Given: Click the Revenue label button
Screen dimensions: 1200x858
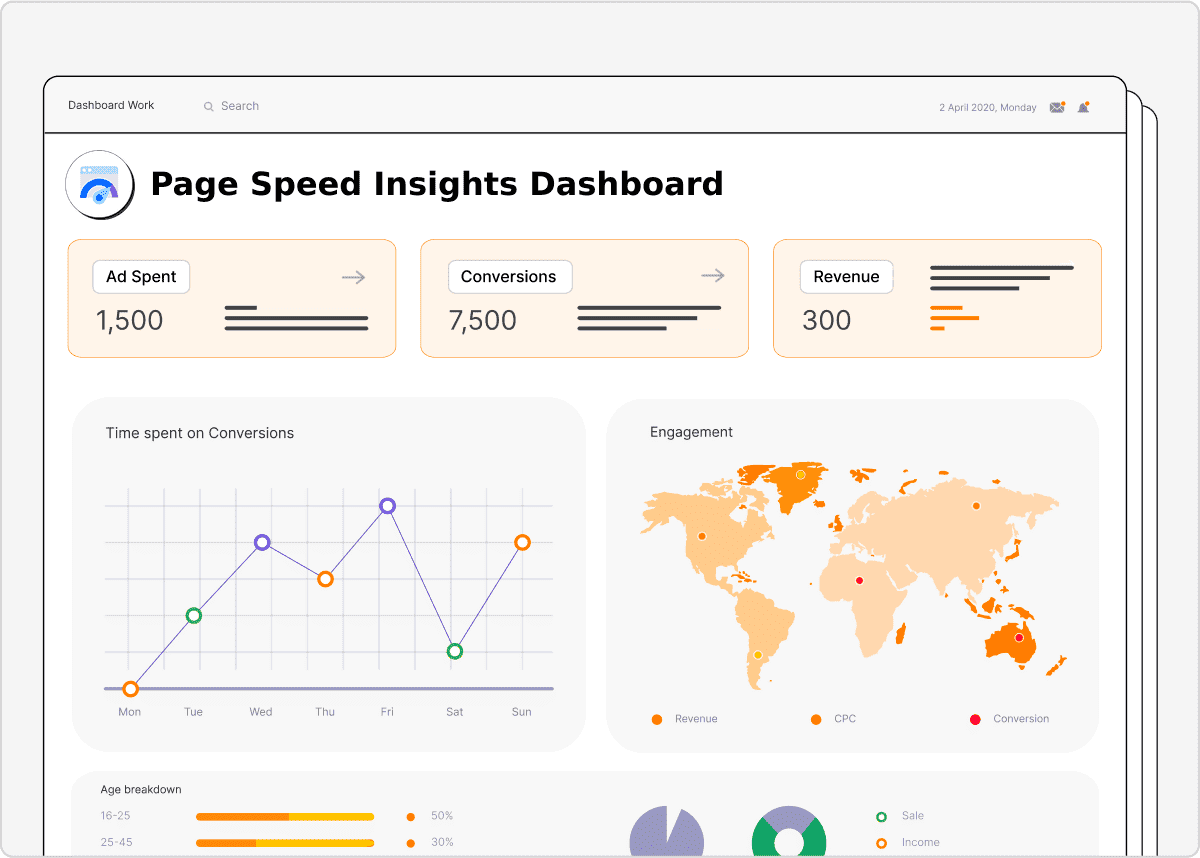Looking at the screenshot, I should pyautogui.click(x=846, y=277).
